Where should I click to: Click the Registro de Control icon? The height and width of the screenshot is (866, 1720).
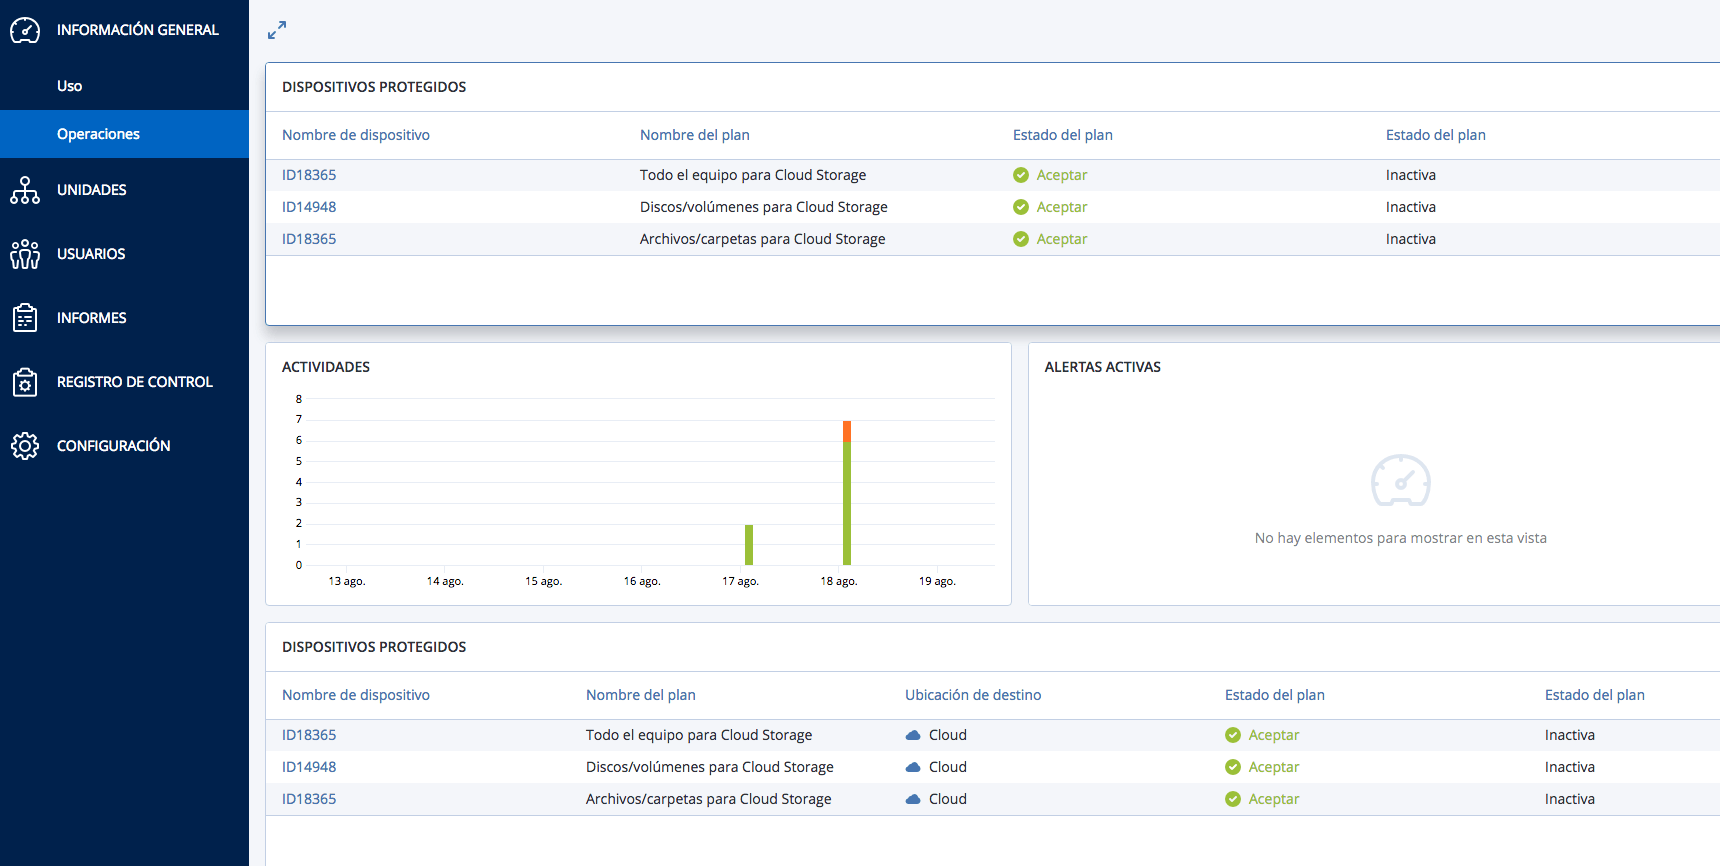tap(25, 382)
